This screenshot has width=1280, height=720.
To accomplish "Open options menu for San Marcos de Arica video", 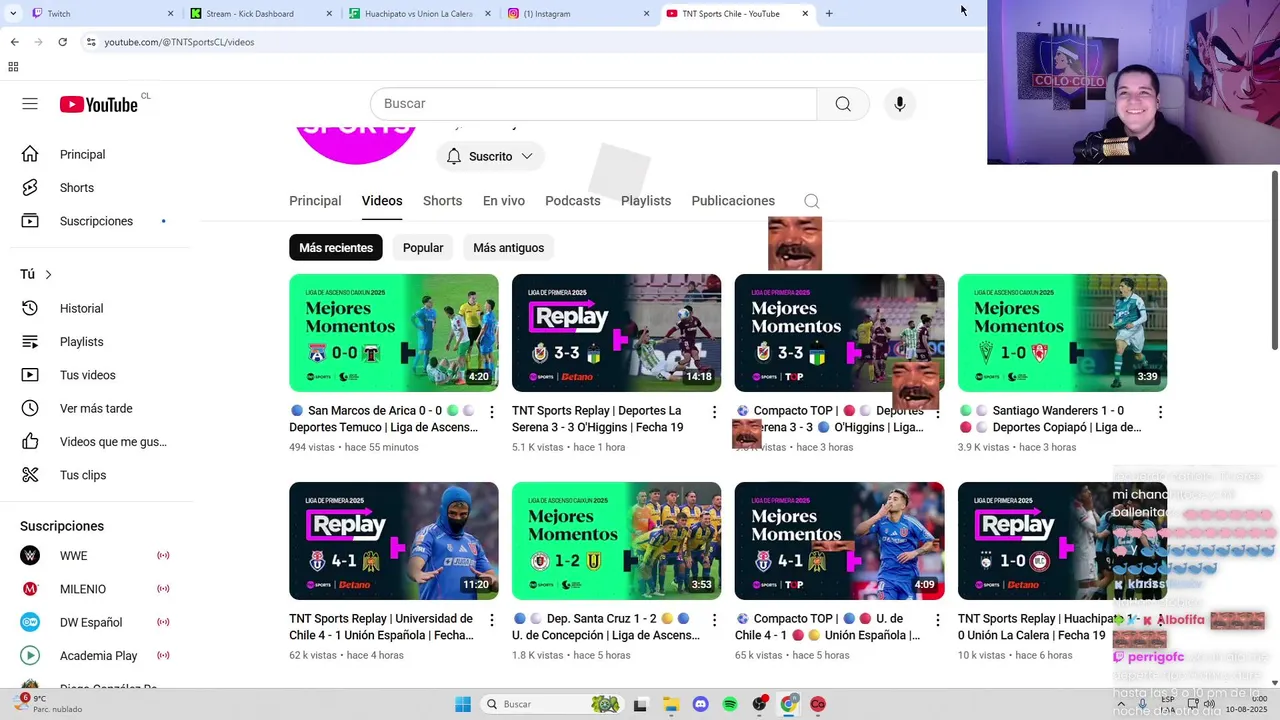I will click(491, 412).
